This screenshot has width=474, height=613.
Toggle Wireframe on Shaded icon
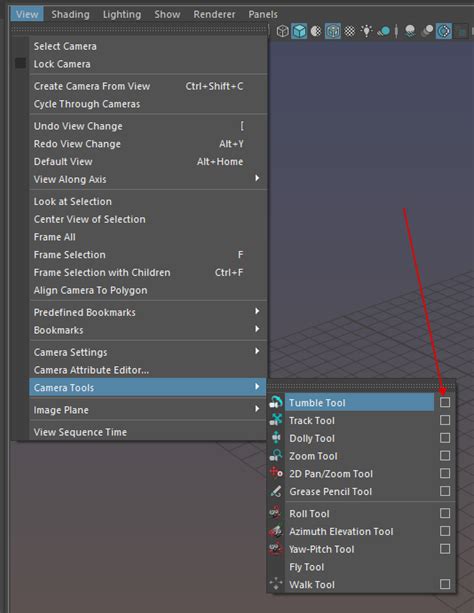click(333, 31)
